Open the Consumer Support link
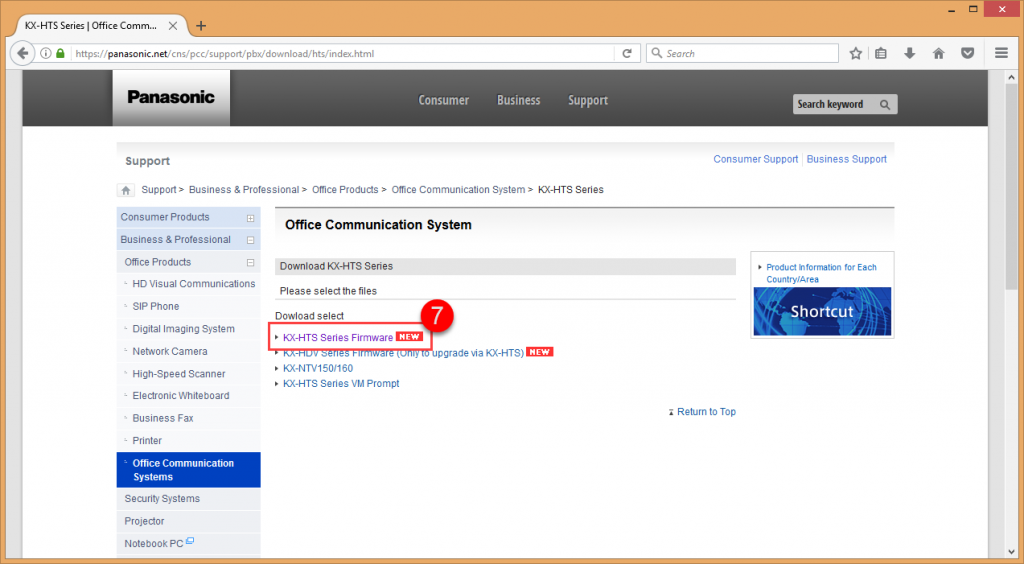The width and height of the screenshot is (1024, 564). [x=756, y=159]
